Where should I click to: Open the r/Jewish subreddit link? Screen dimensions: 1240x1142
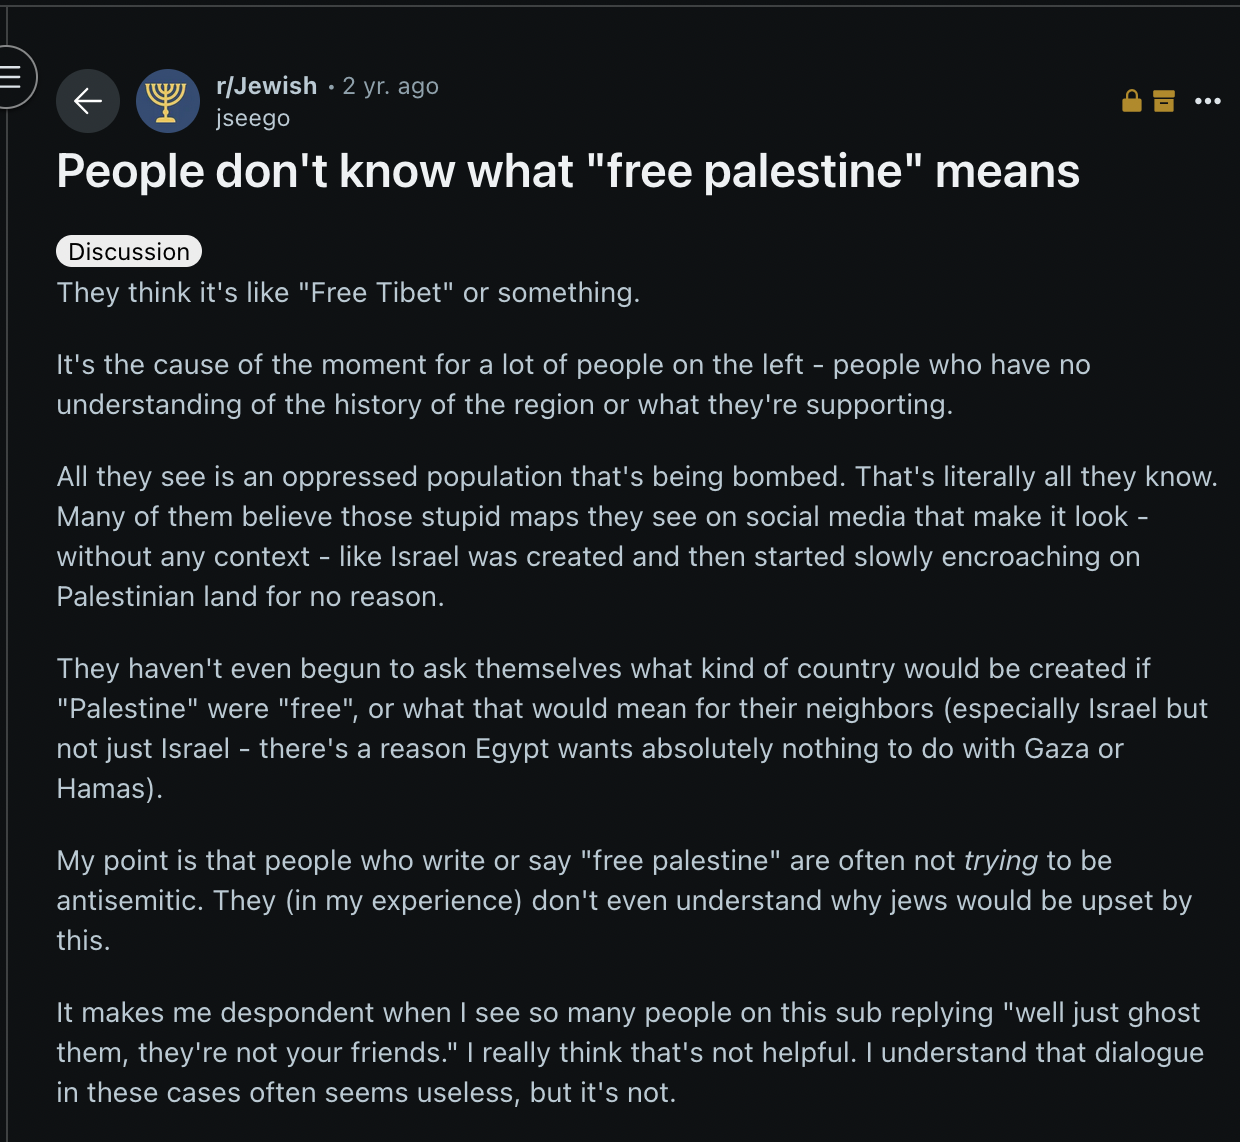266,86
